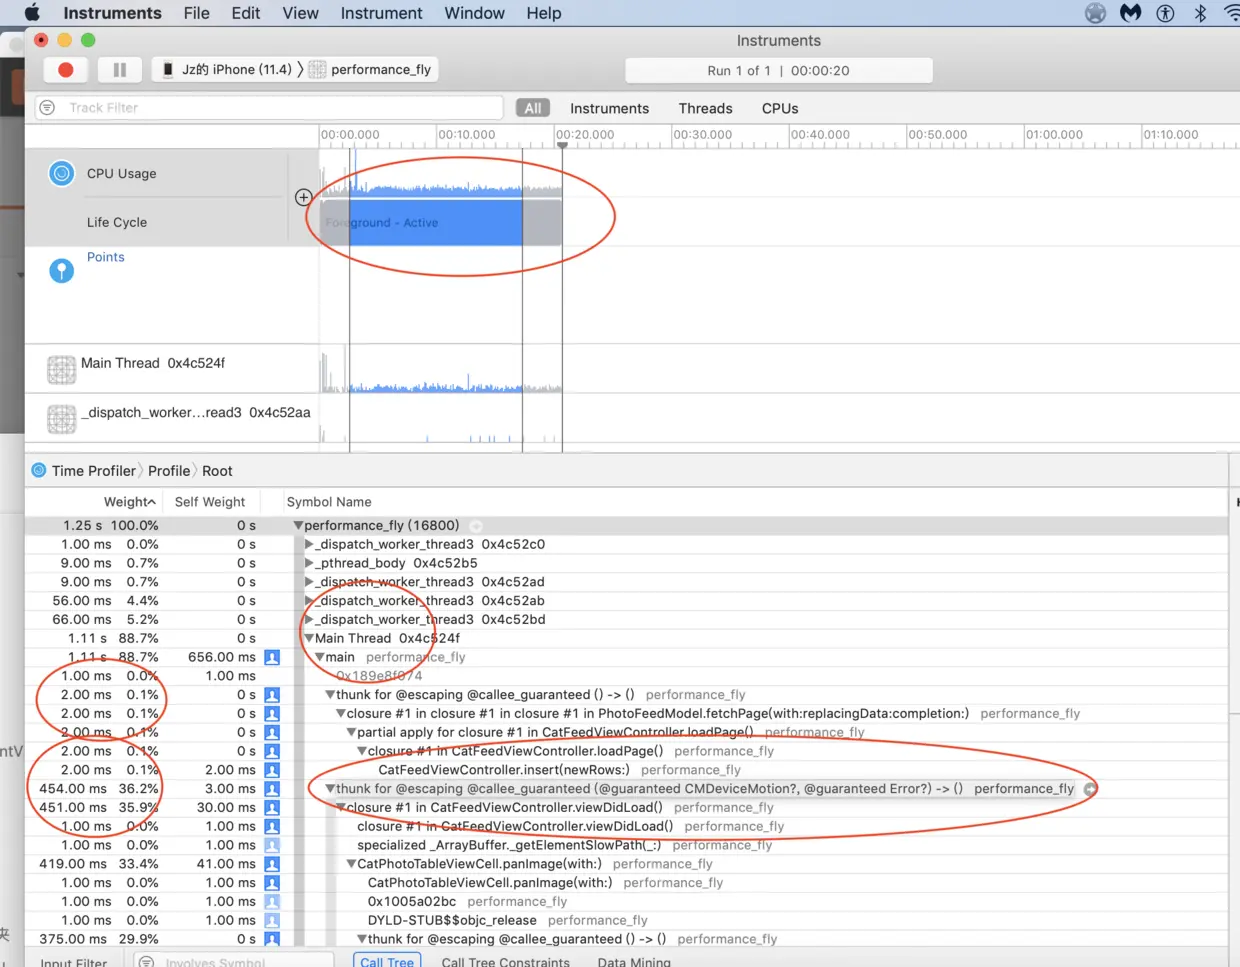Click the Foreground - Active life cycle bar
The height and width of the screenshot is (967, 1240).
440,222
